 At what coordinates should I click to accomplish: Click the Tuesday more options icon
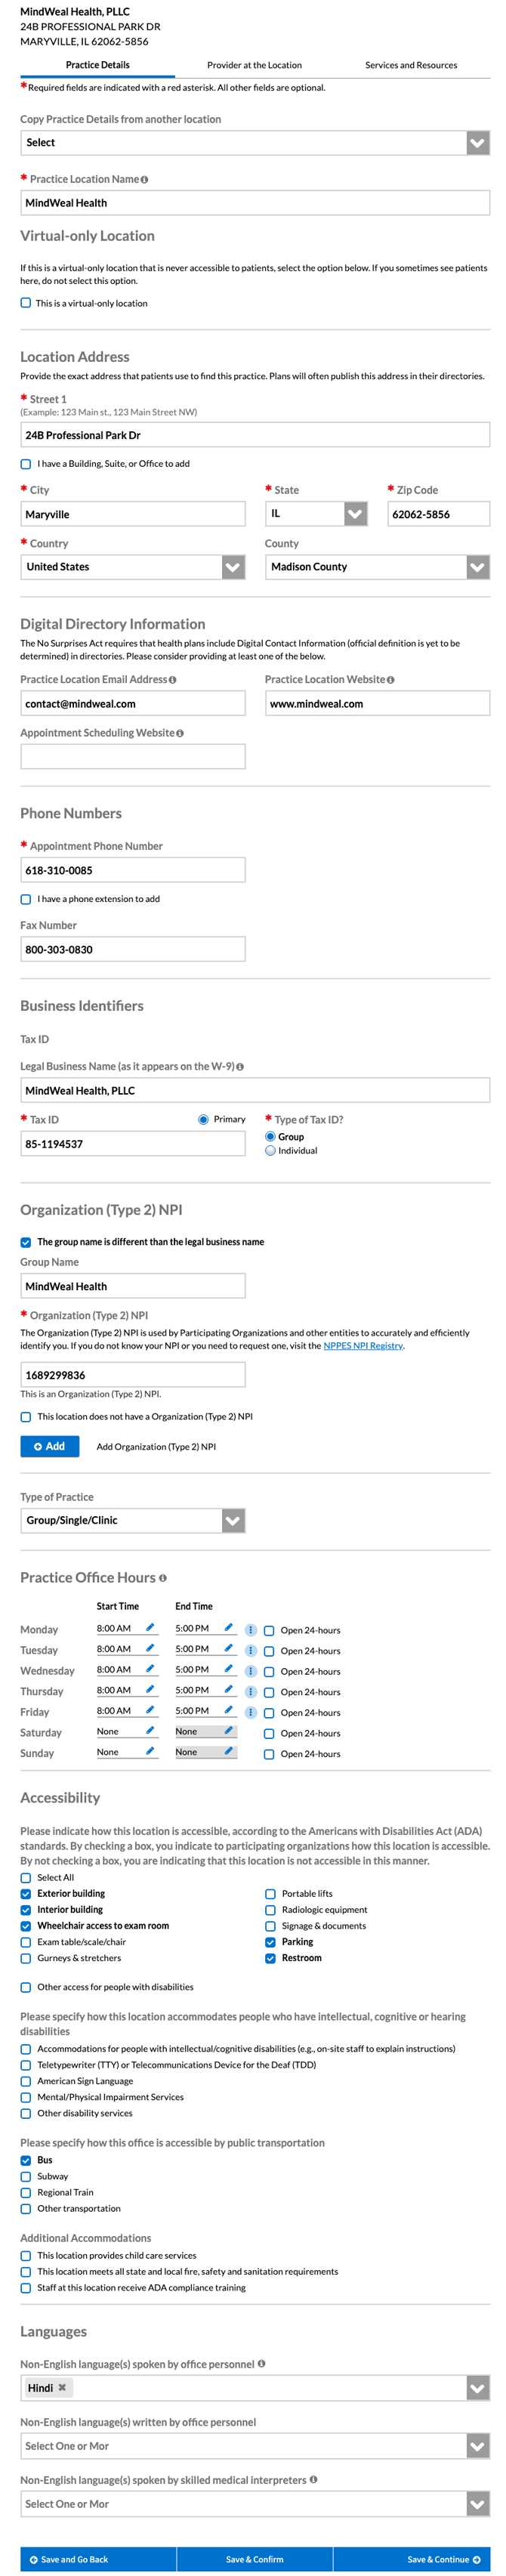coord(251,1650)
